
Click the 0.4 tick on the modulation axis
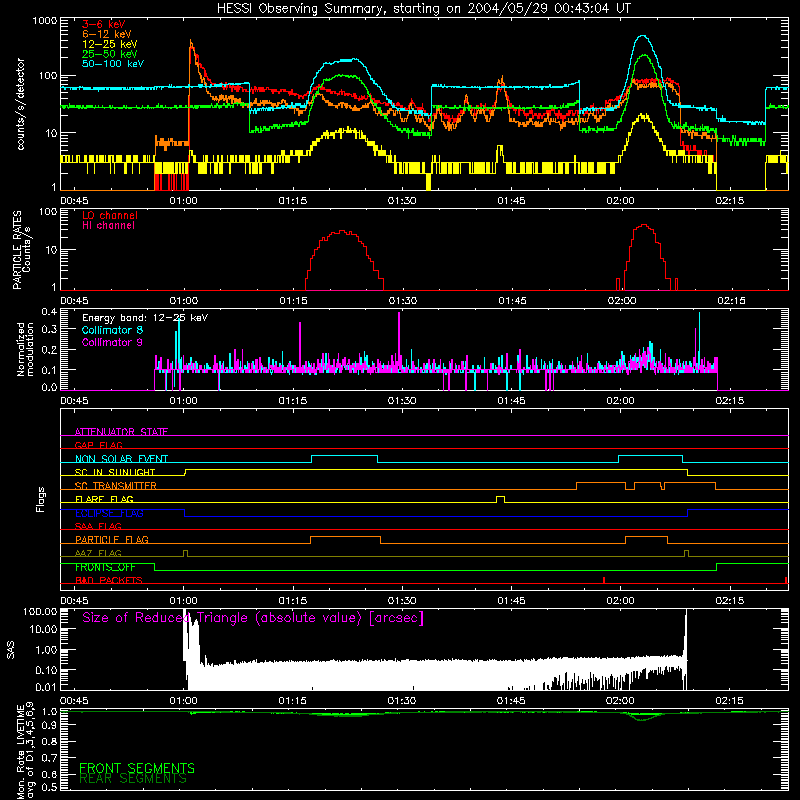[x=49, y=311]
